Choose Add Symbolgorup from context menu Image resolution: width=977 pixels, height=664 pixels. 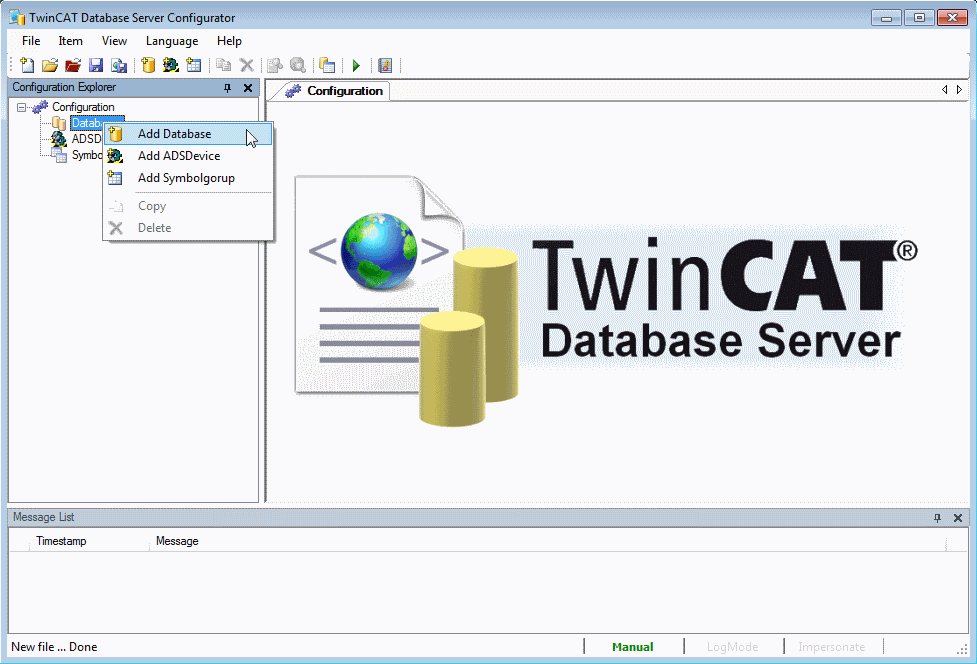[x=188, y=178]
